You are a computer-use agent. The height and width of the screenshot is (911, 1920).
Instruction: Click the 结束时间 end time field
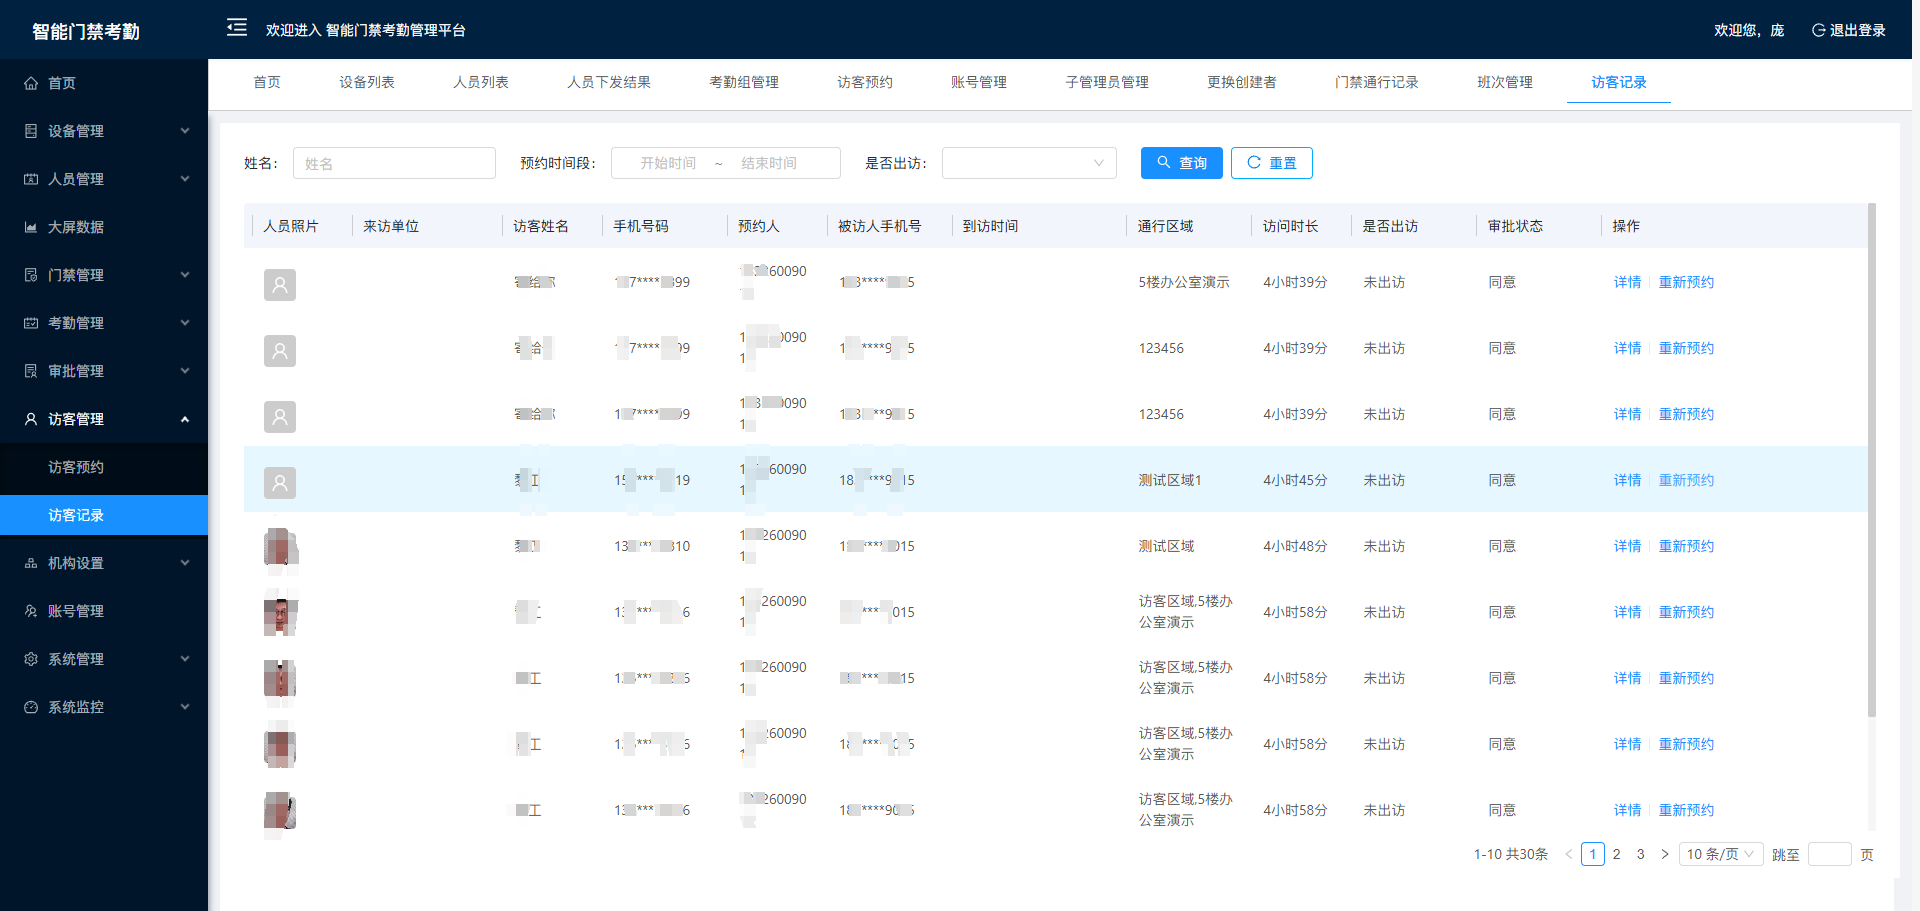(769, 163)
